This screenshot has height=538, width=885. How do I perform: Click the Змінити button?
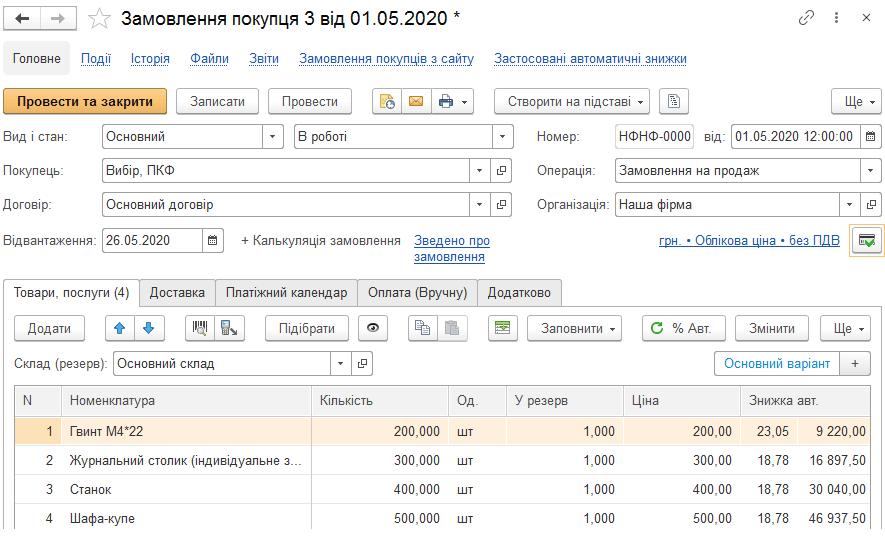tap(772, 329)
